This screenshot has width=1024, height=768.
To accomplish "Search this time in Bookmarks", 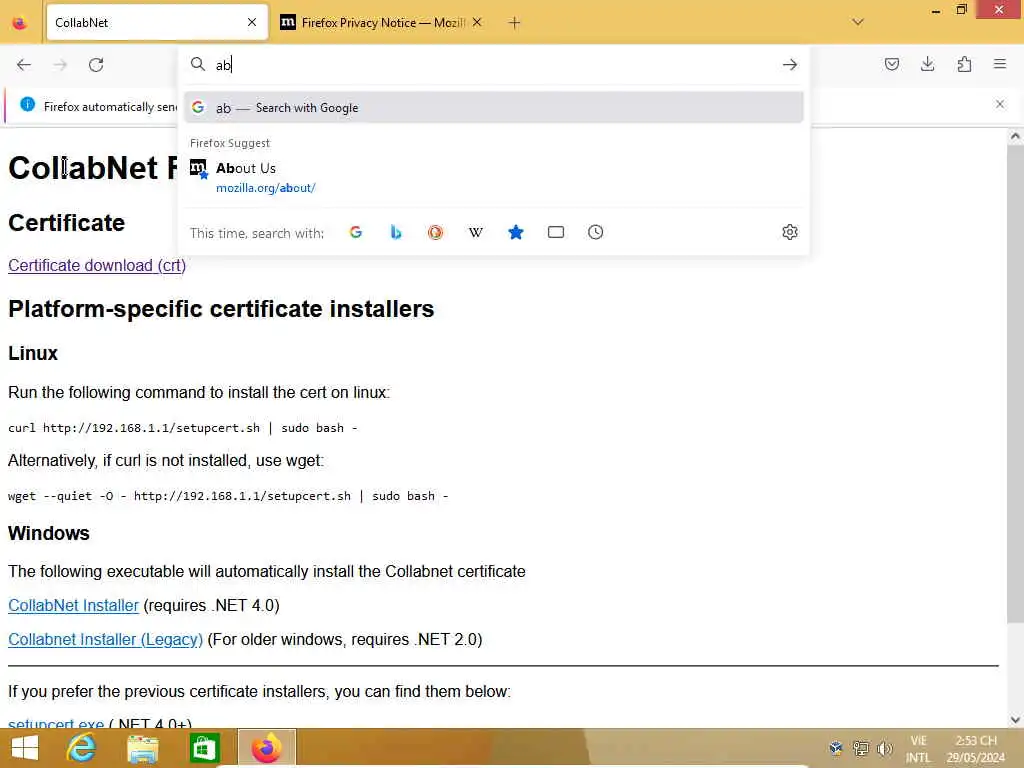I will click(516, 232).
